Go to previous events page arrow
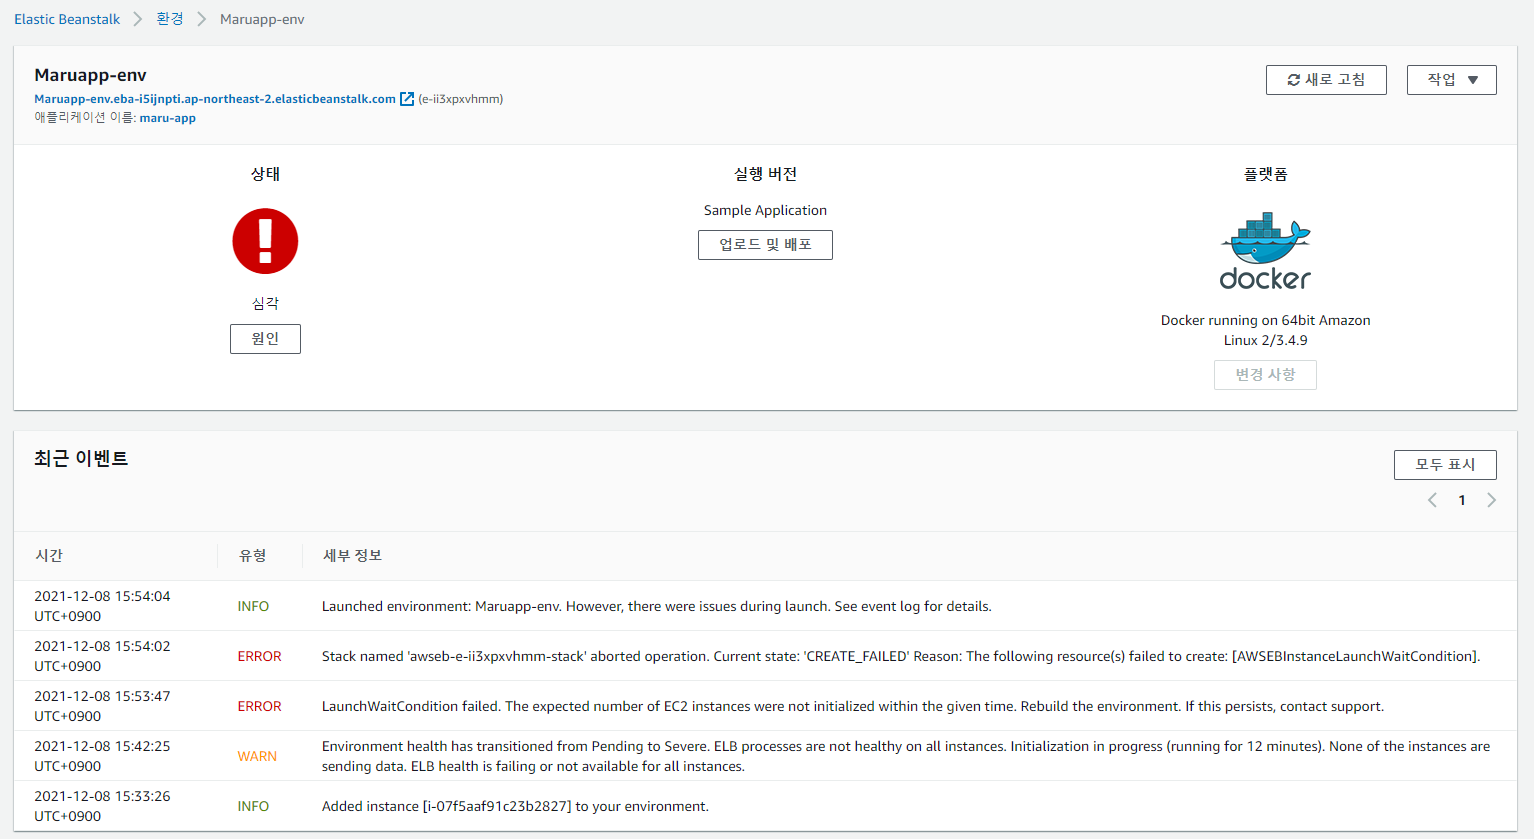1534x839 pixels. (1432, 500)
